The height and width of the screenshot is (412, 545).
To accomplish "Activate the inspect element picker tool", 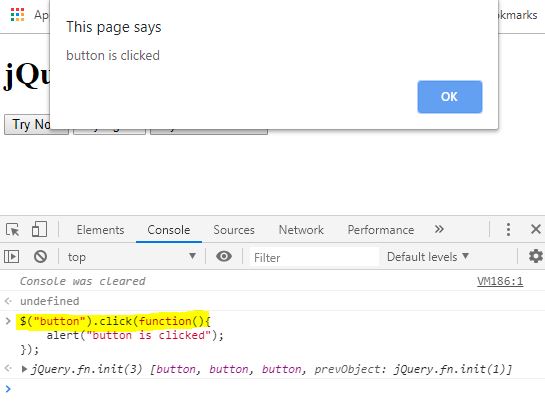I will tap(13, 230).
